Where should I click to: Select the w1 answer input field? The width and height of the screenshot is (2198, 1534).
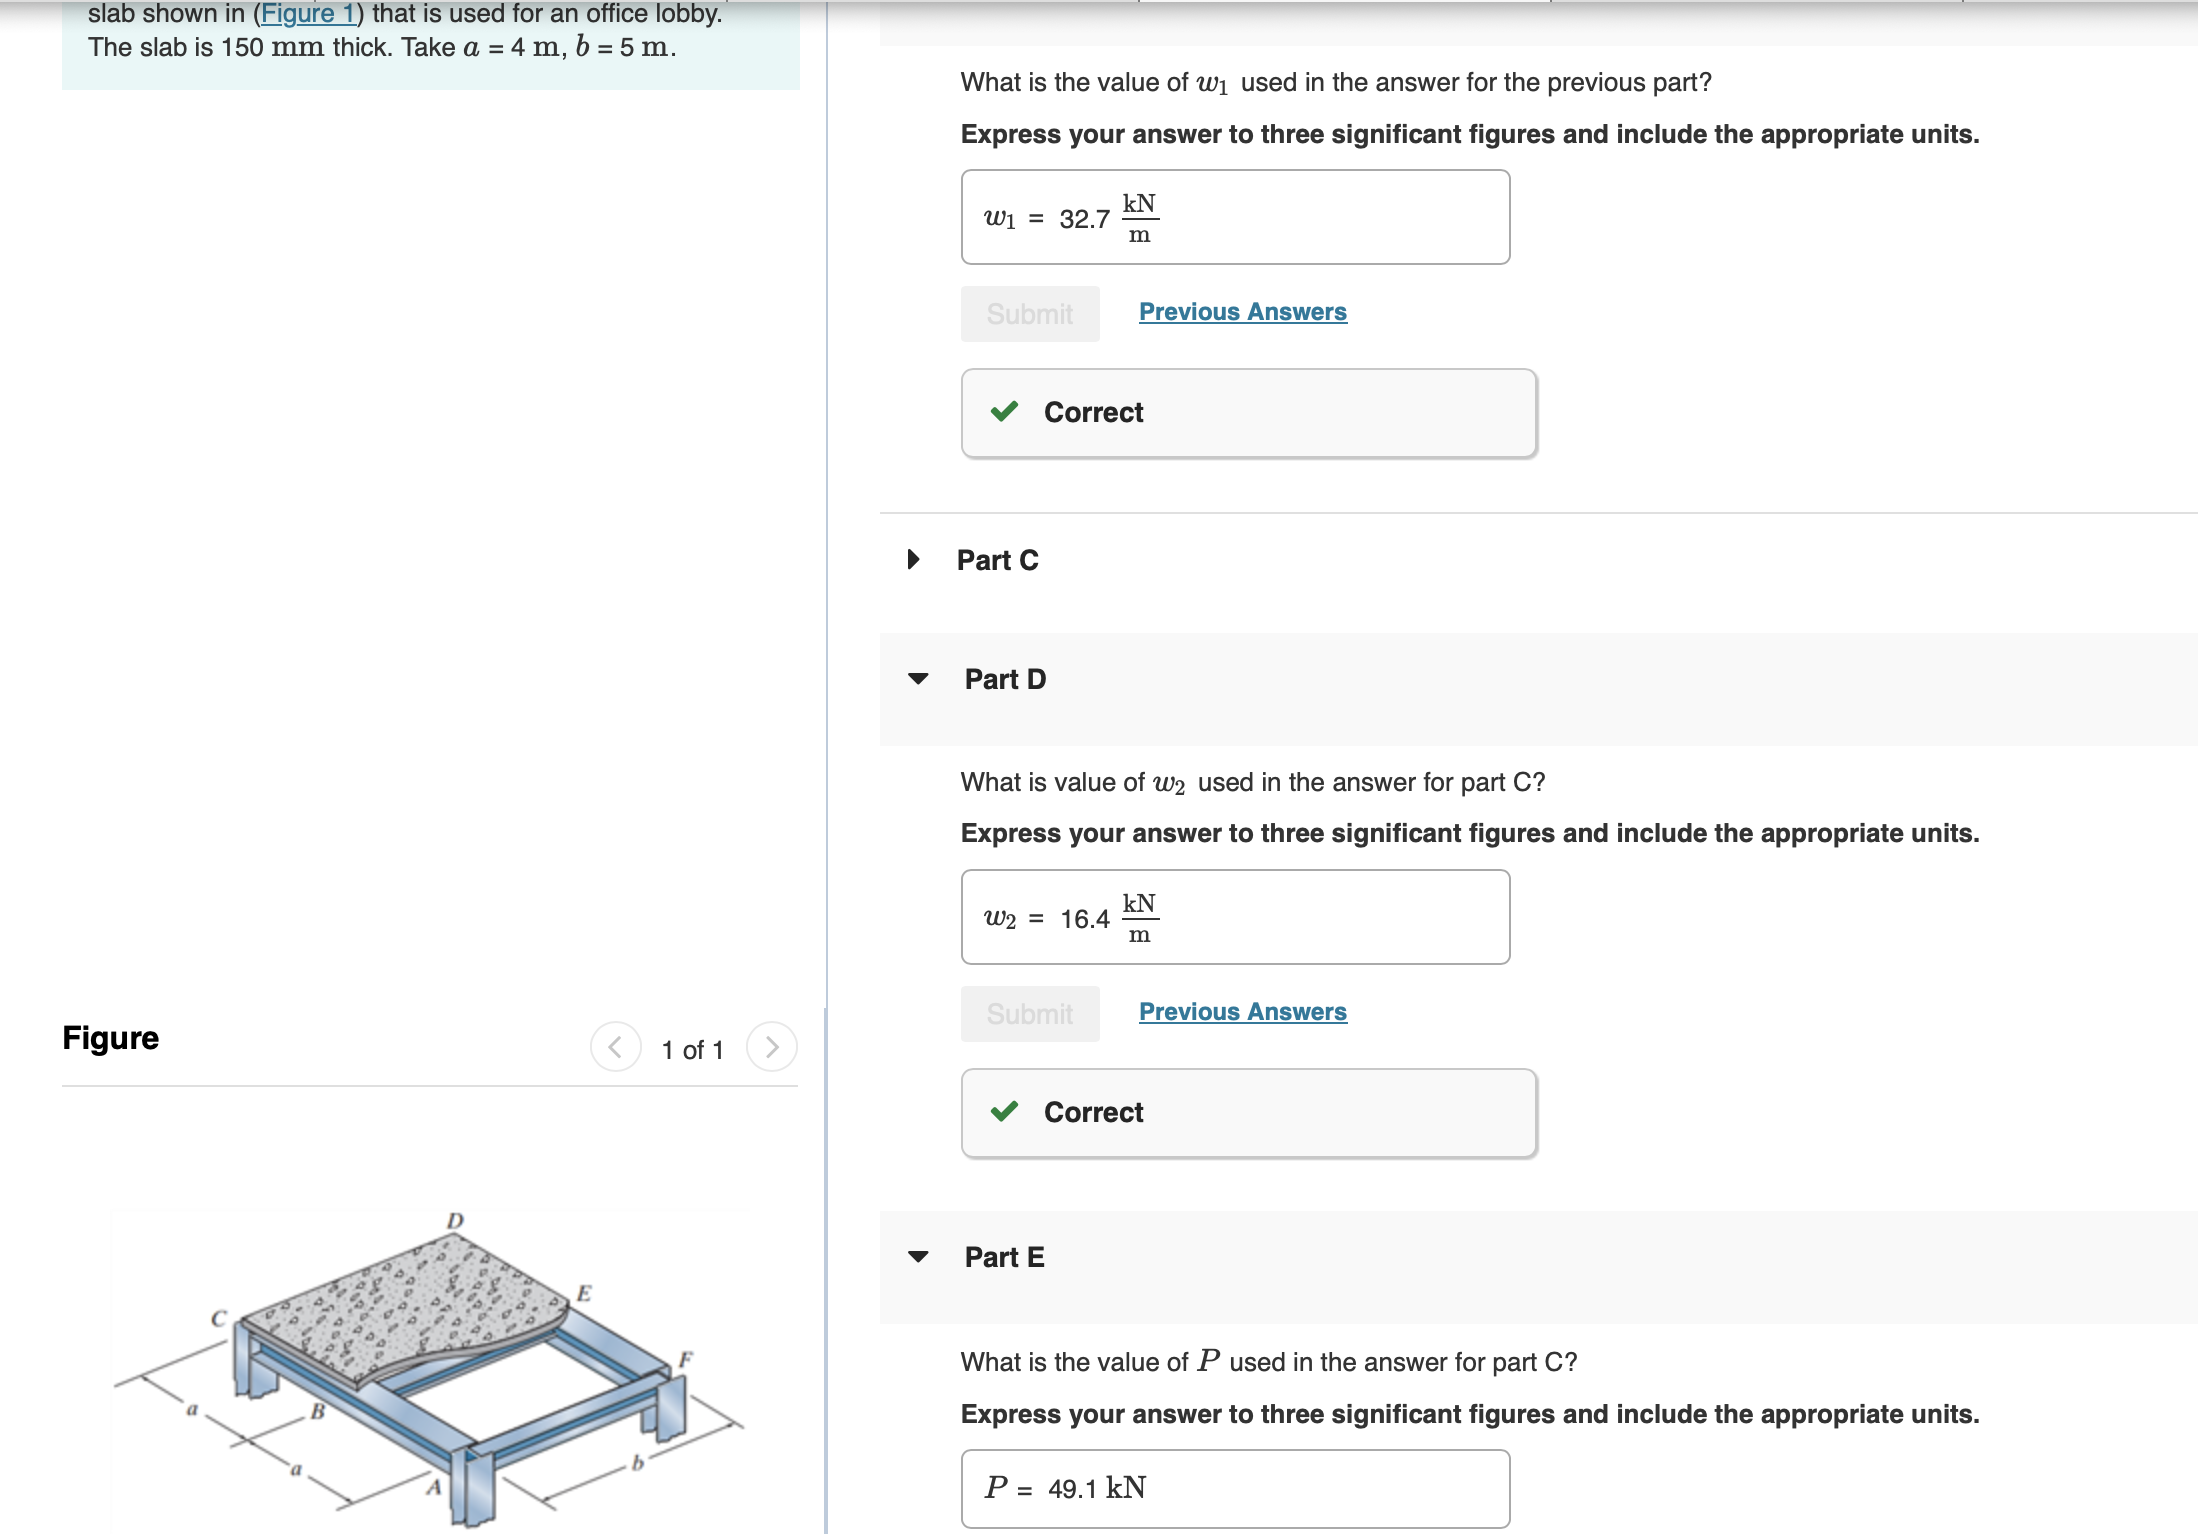(x=1235, y=217)
